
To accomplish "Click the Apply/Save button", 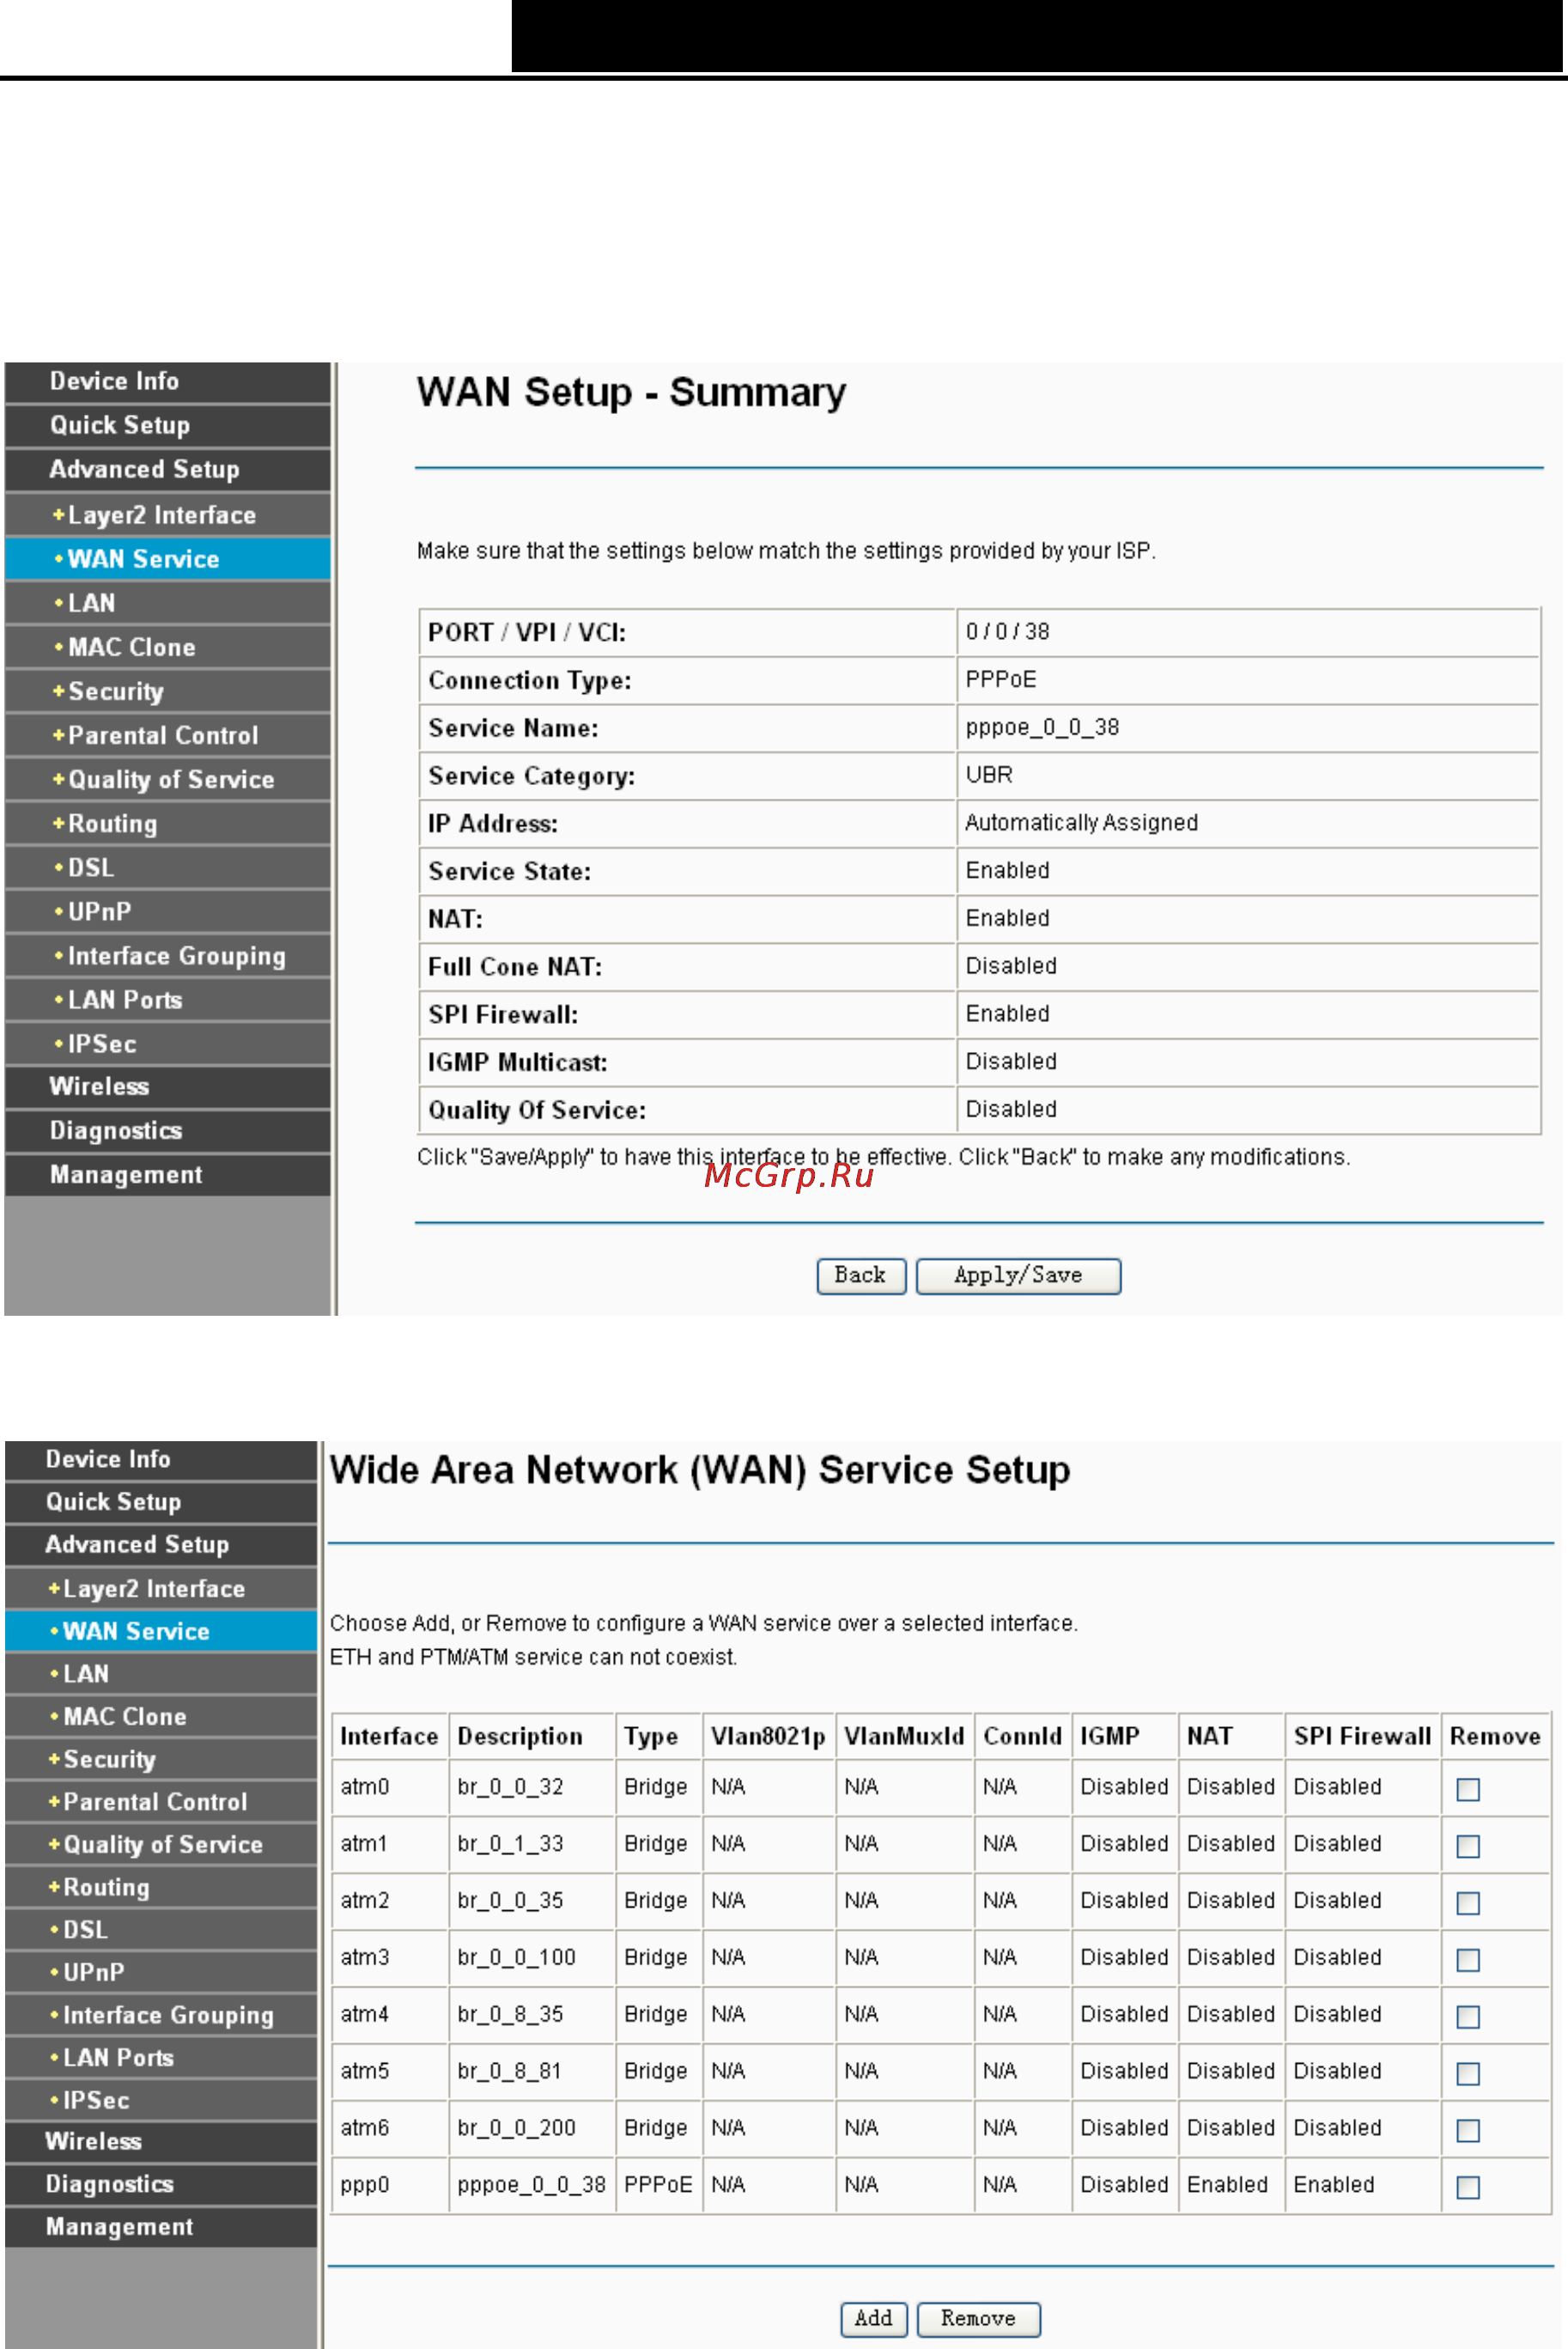I will point(1018,1276).
